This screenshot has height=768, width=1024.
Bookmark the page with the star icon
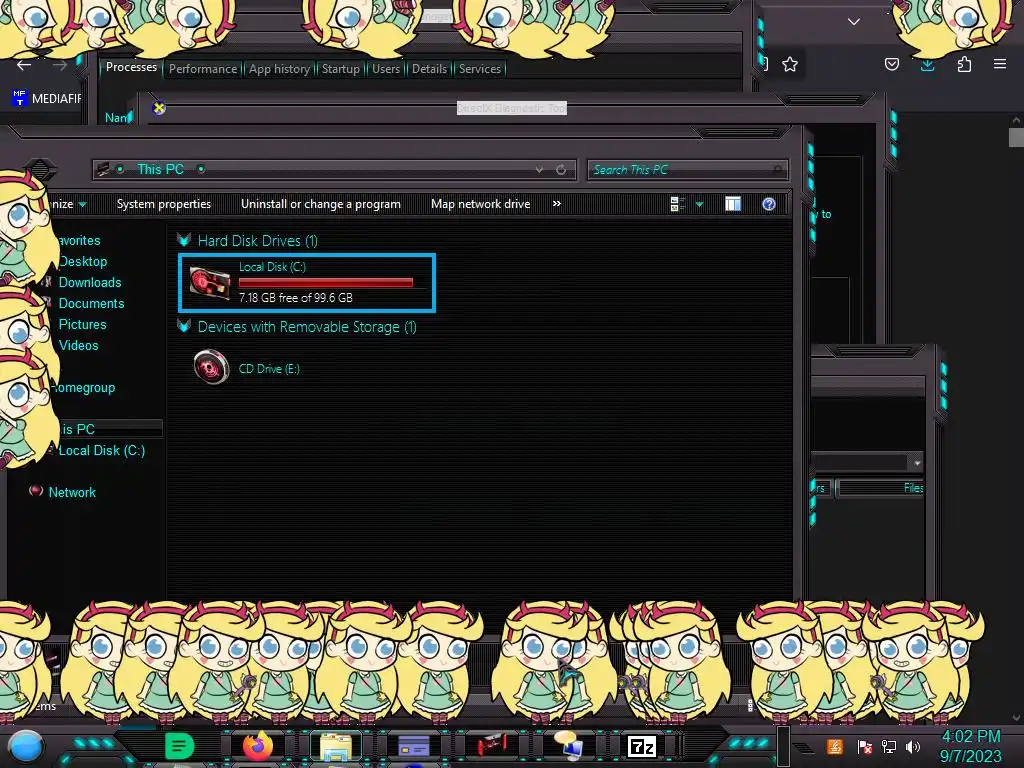[x=790, y=64]
